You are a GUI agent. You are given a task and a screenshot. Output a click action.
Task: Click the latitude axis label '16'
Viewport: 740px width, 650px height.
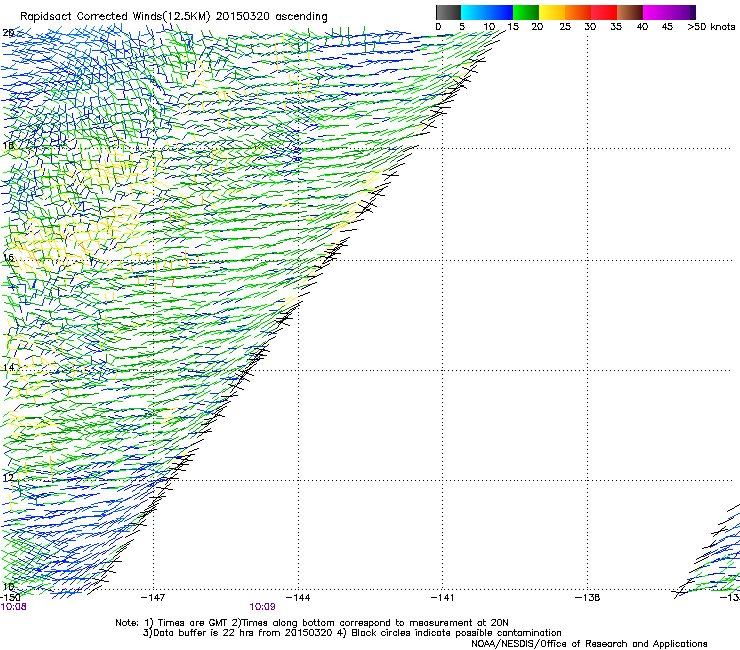pyautogui.click(x=8, y=258)
